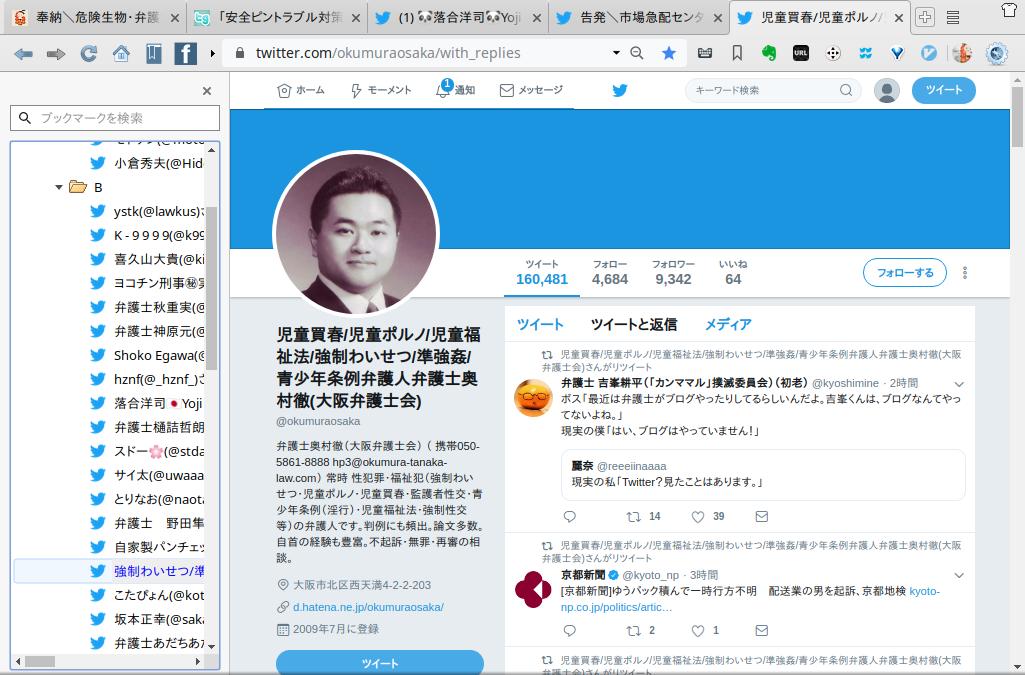Click the bookmark search field

click(115, 118)
